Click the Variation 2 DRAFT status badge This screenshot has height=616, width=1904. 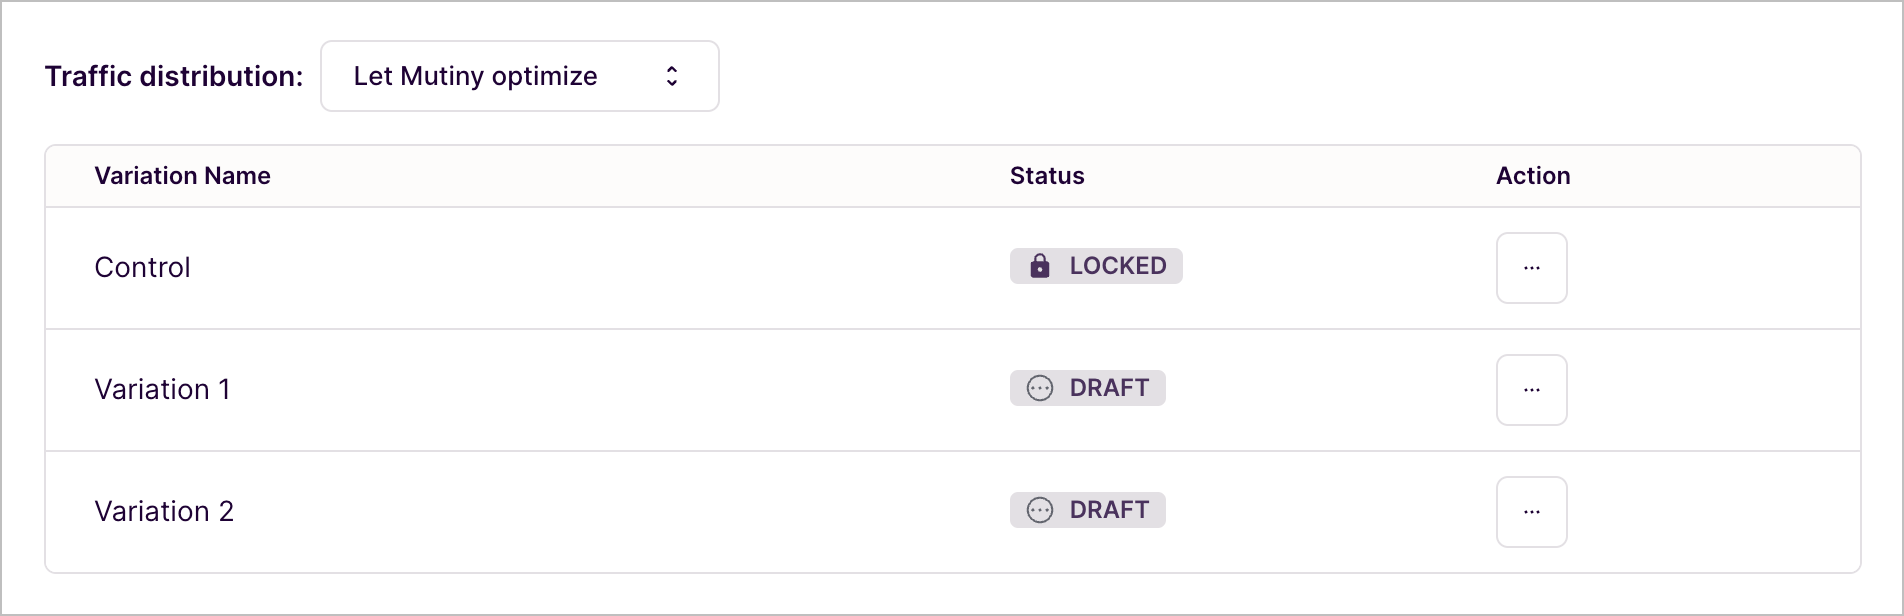1088,510
